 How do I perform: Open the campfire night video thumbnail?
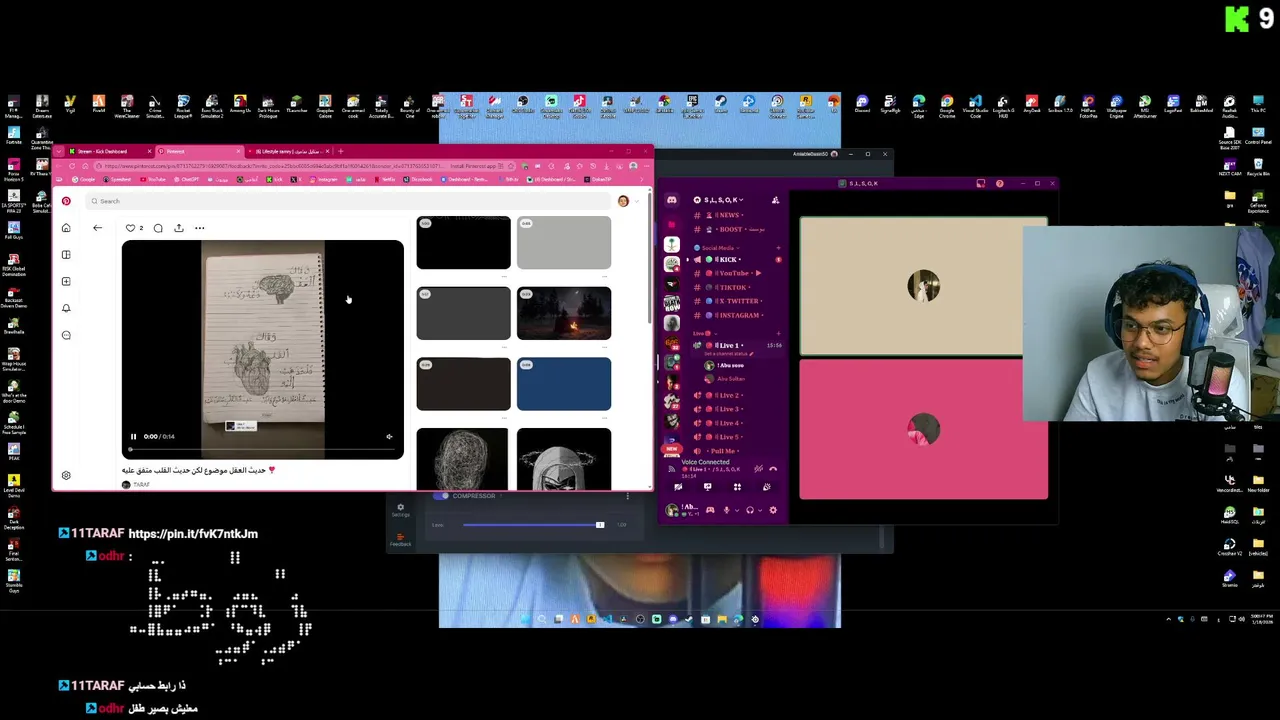point(564,313)
